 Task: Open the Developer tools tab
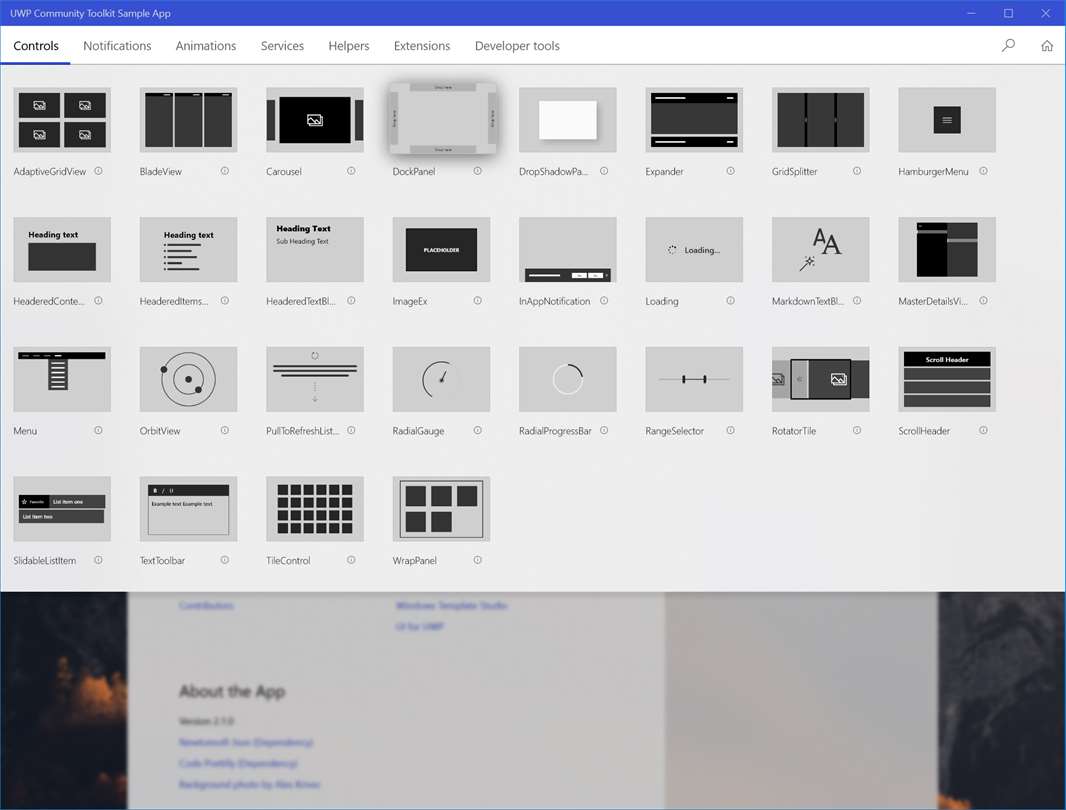[x=517, y=46]
